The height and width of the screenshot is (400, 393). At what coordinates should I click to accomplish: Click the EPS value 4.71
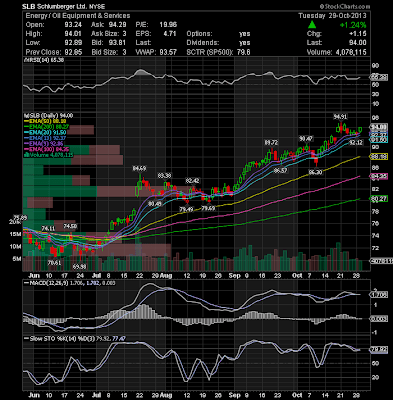tap(170, 34)
